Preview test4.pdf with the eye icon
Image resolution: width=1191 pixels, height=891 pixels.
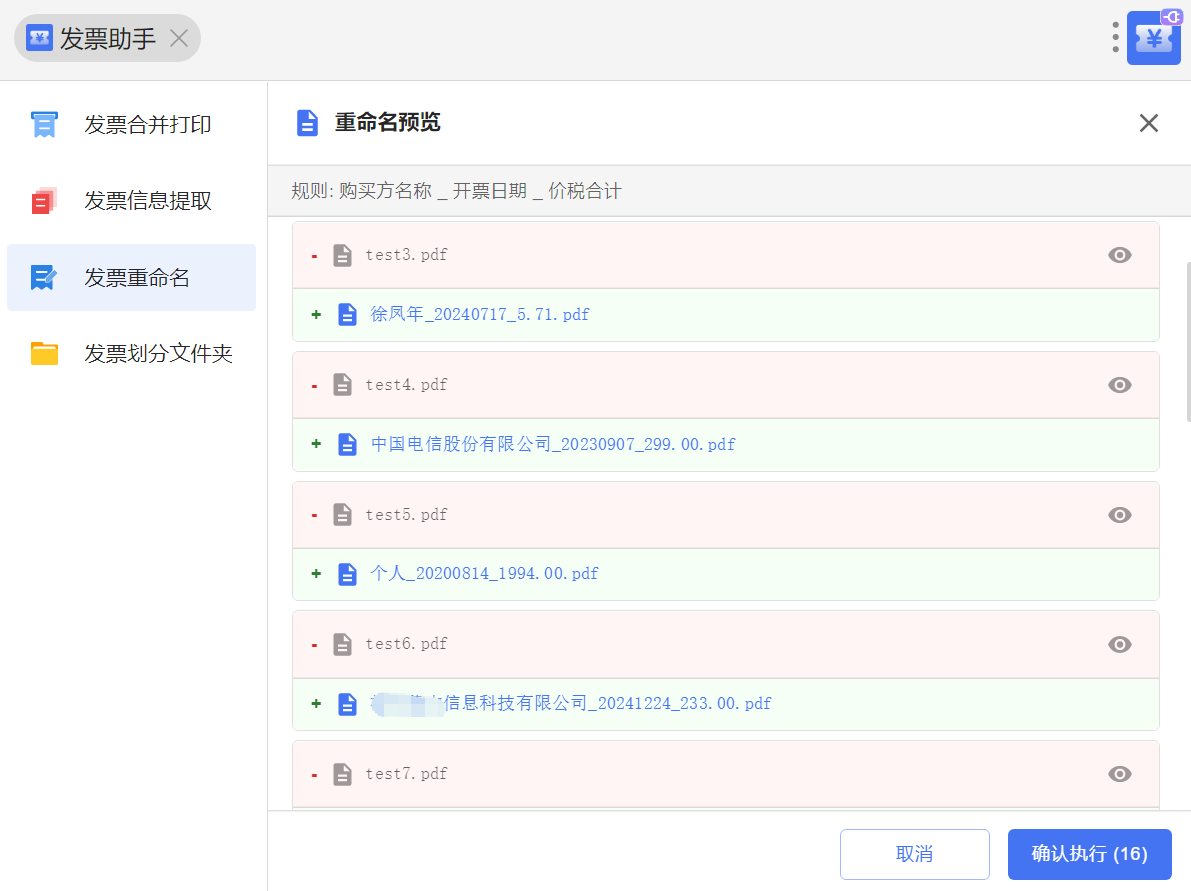pos(1119,385)
